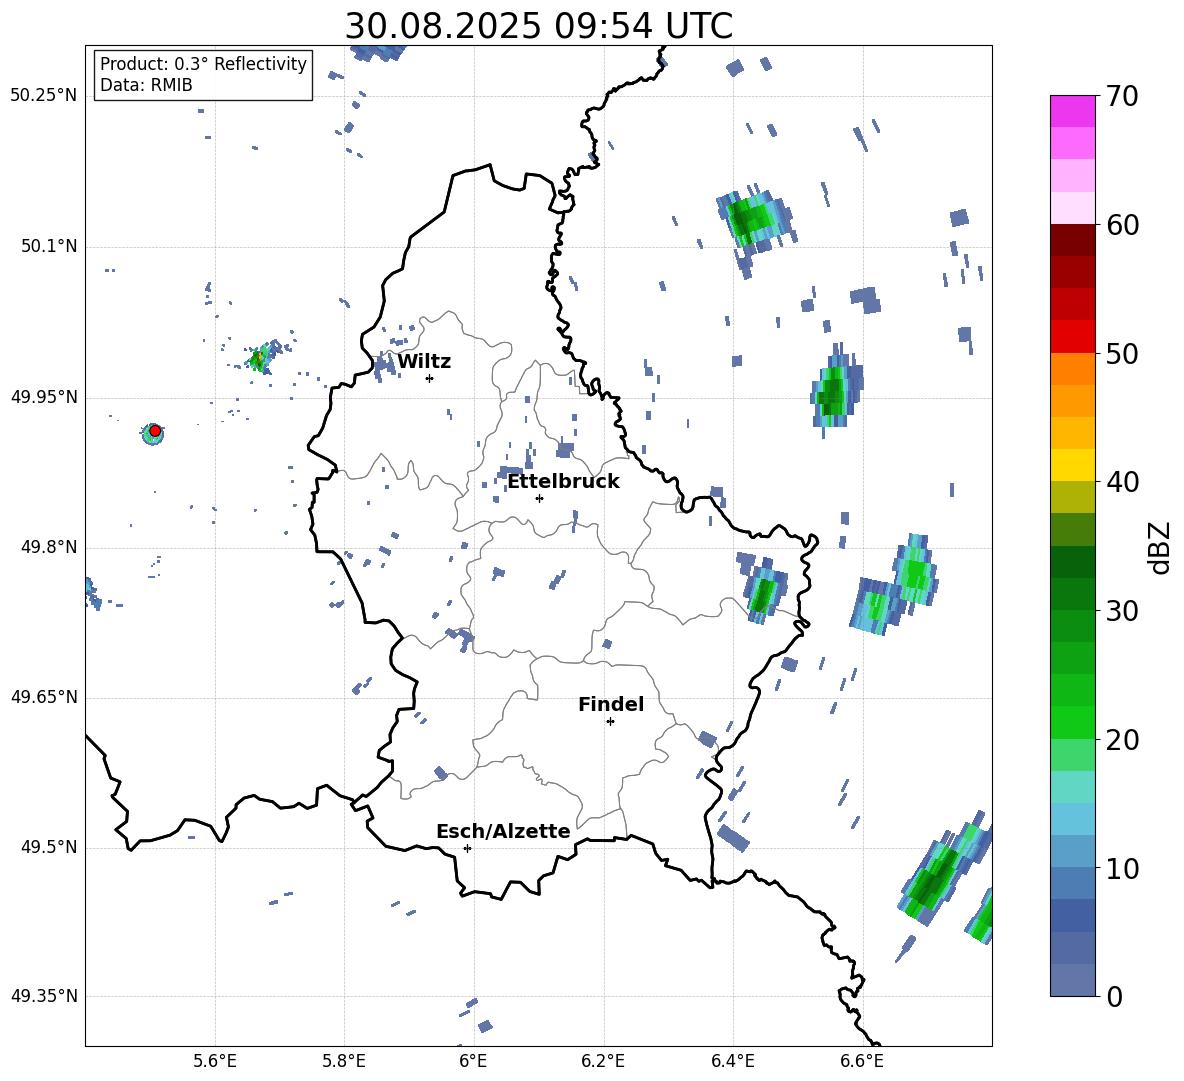The width and height of the screenshot is (1184, 1081).
Task: Click the red radar location dot
Action: (x=155, y=430)
